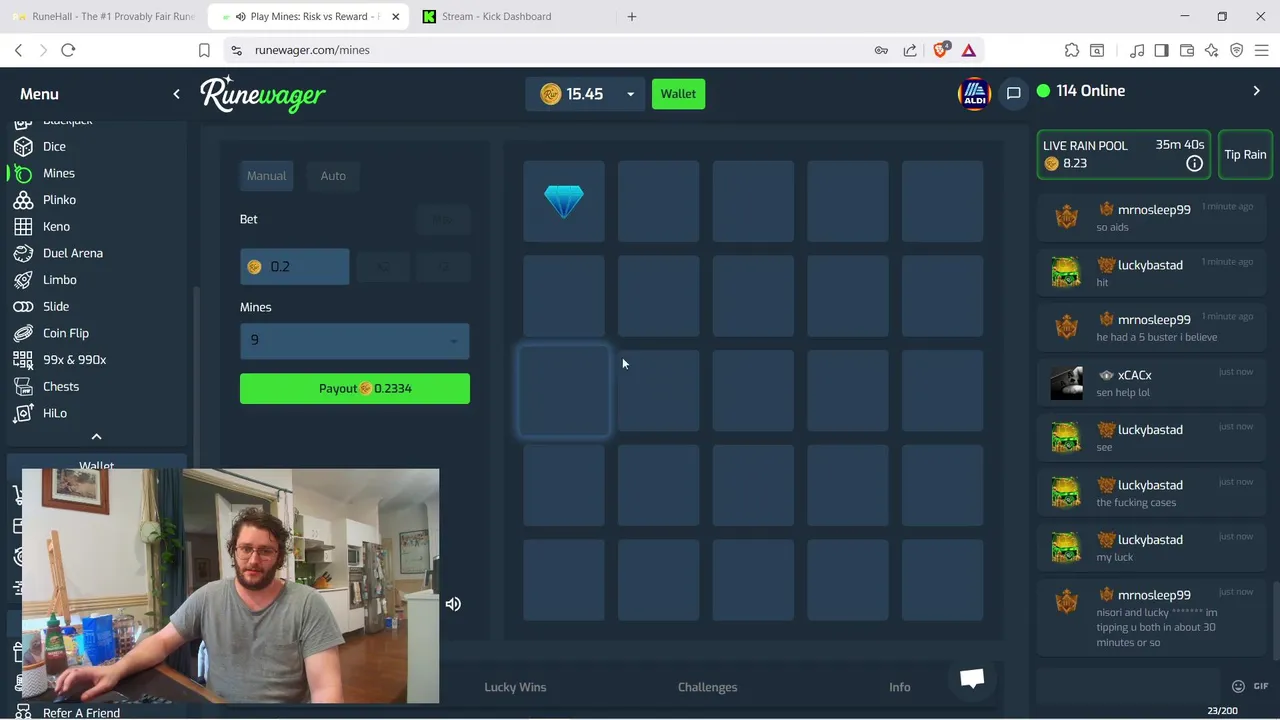The width and height of the screenshot is (1280, 720).
Task: Open the emoji picker in chat
Action: pyautogui.click(x=1238, y=686)
